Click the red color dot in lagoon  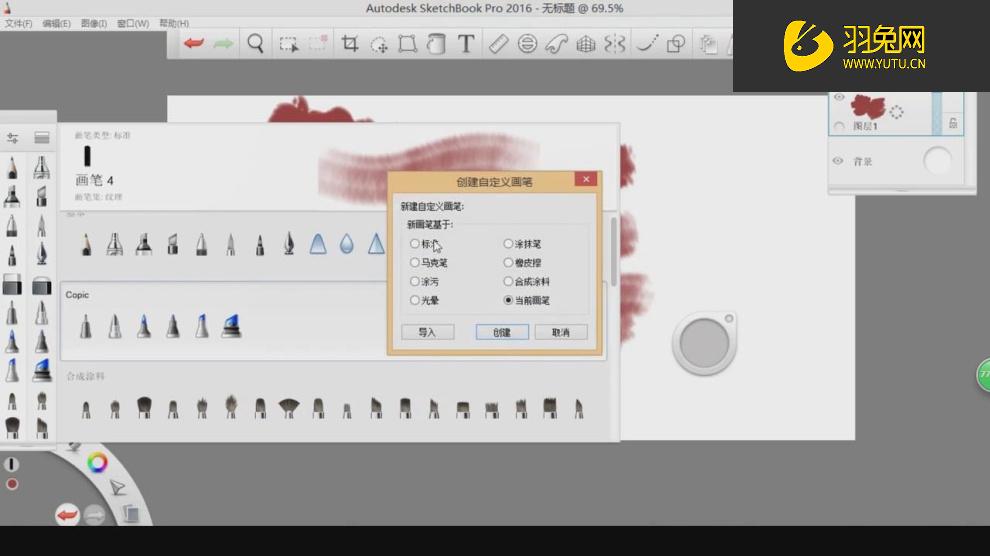tap(12, 484)
